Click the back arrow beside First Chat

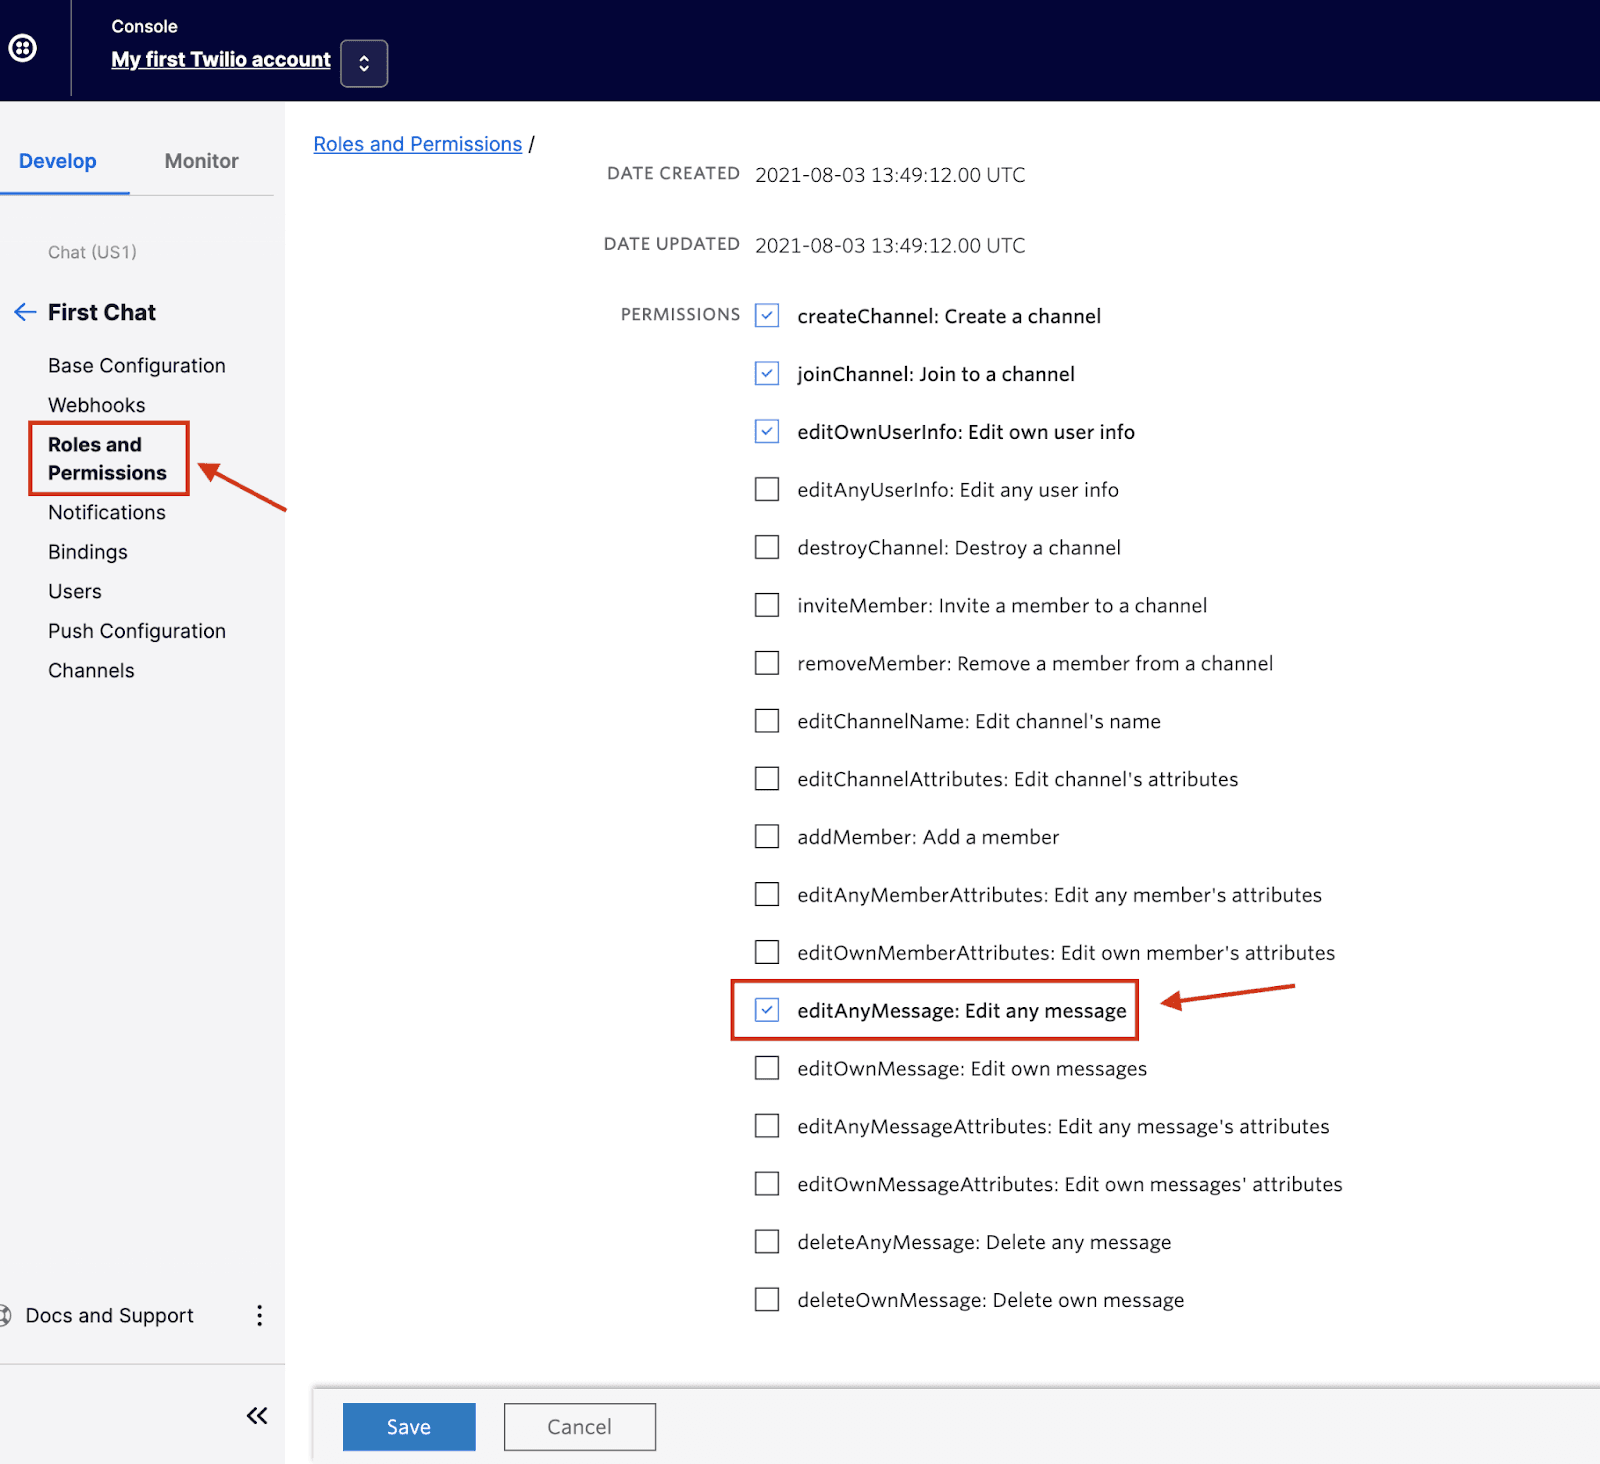pyautogui.click(x=25, y=312)
